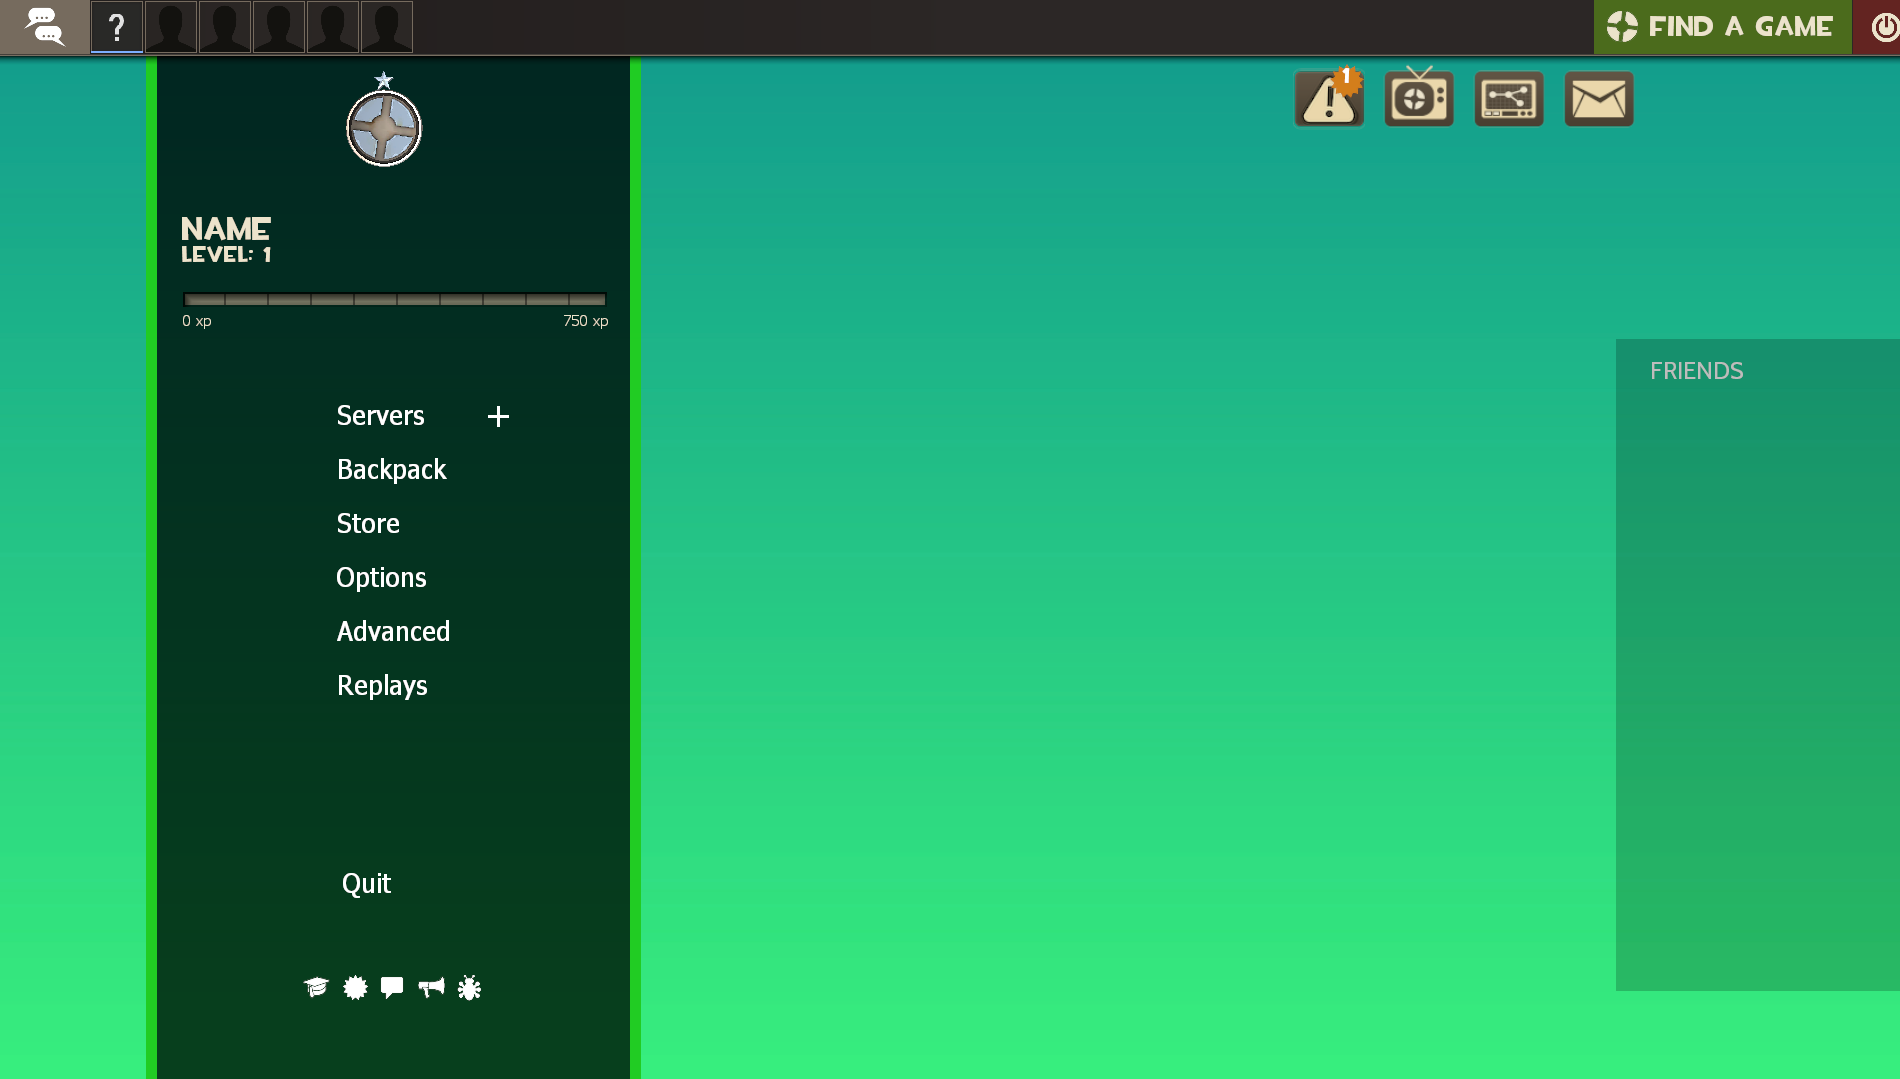Click the Find a Game button
The width and height of the screenshot is (1900, 1079).
[x=1722, y=27]
